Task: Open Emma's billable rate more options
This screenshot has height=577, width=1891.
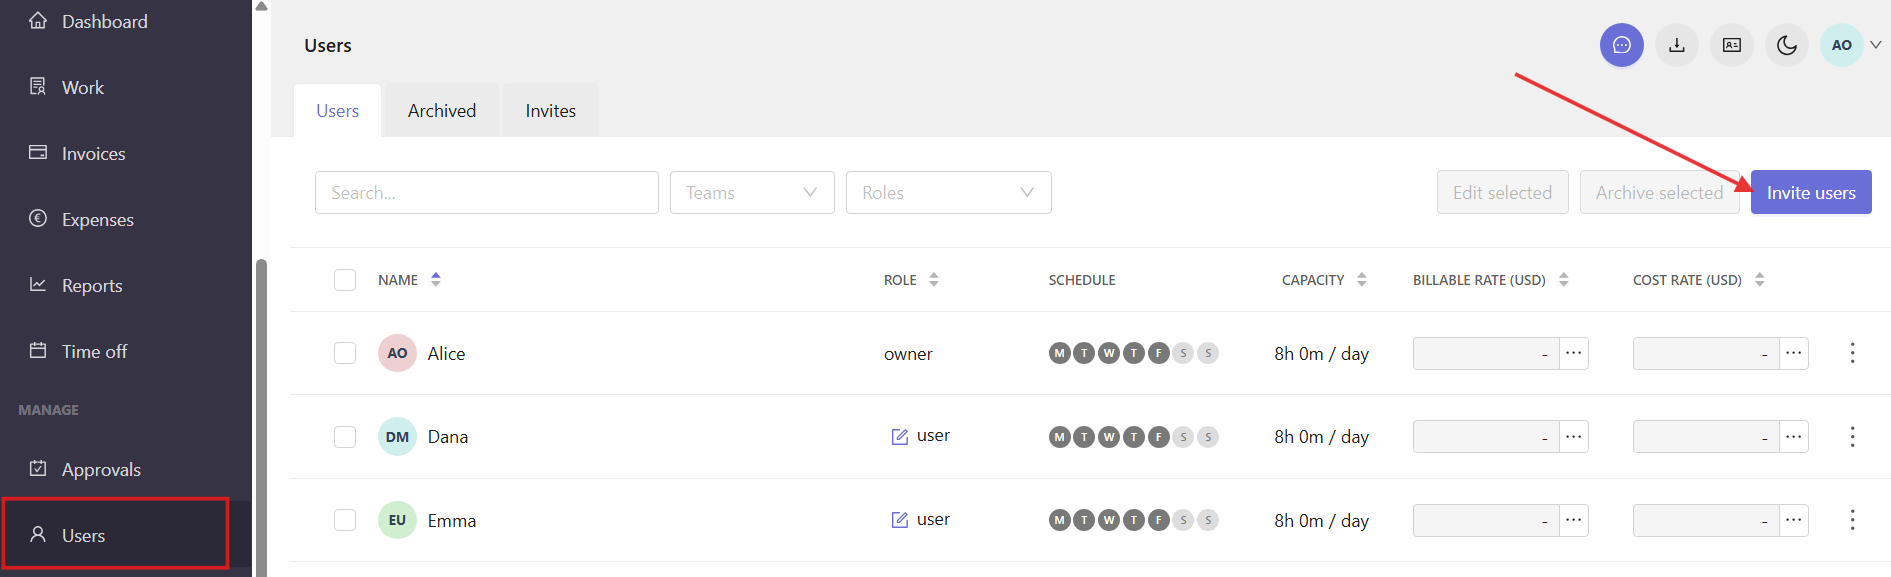Action: coord(1574,520)
